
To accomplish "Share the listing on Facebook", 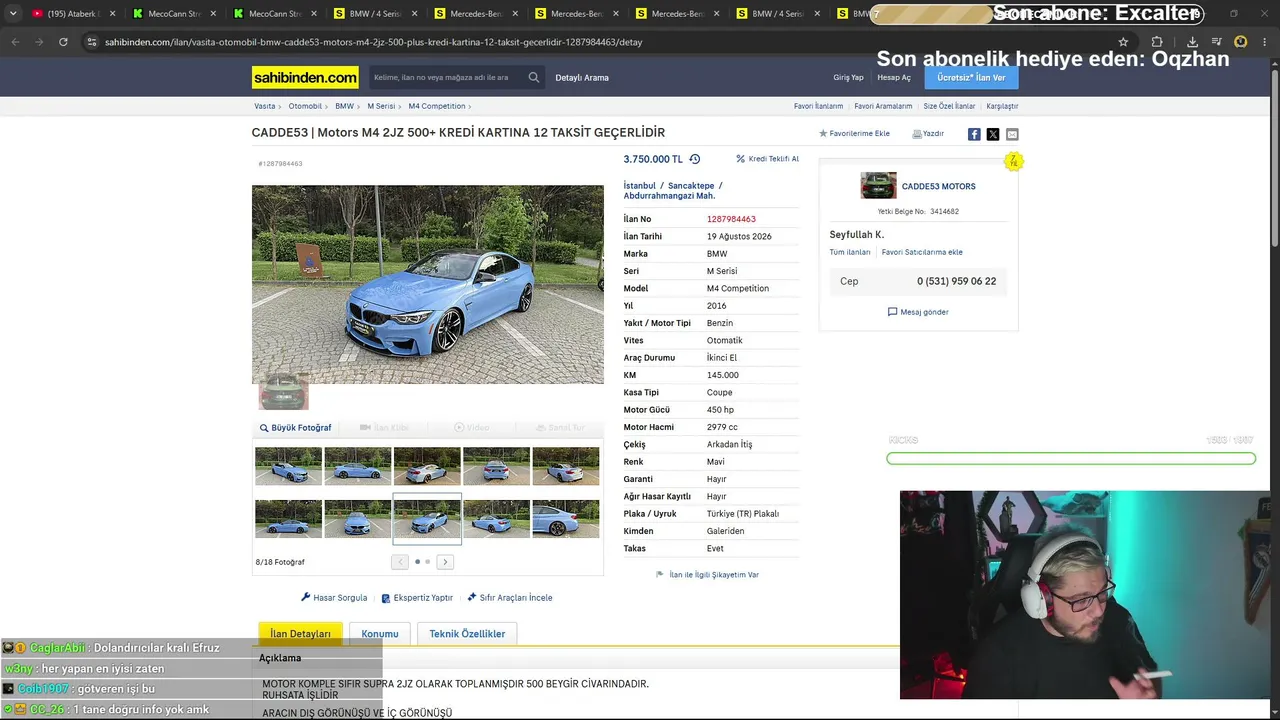I will [x=974, y=134].
